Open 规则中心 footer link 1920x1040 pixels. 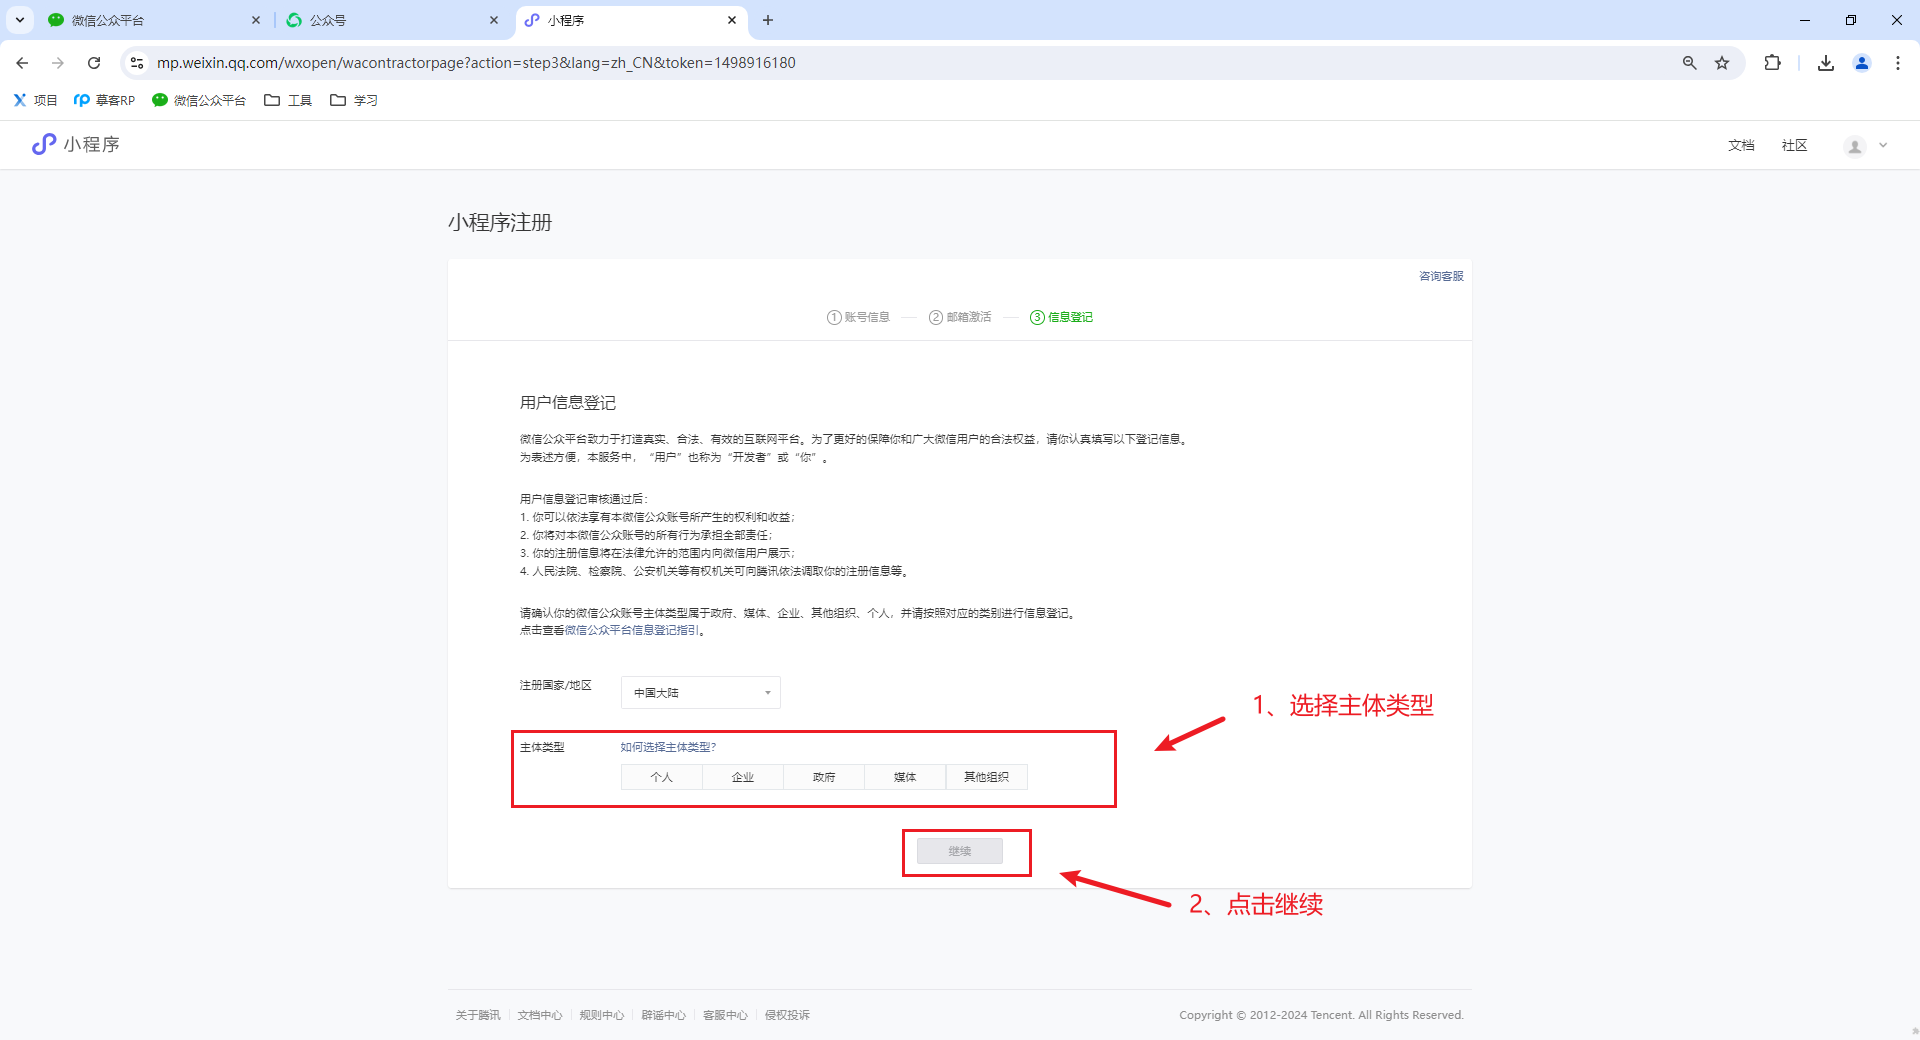click(x=602, y=1015)
